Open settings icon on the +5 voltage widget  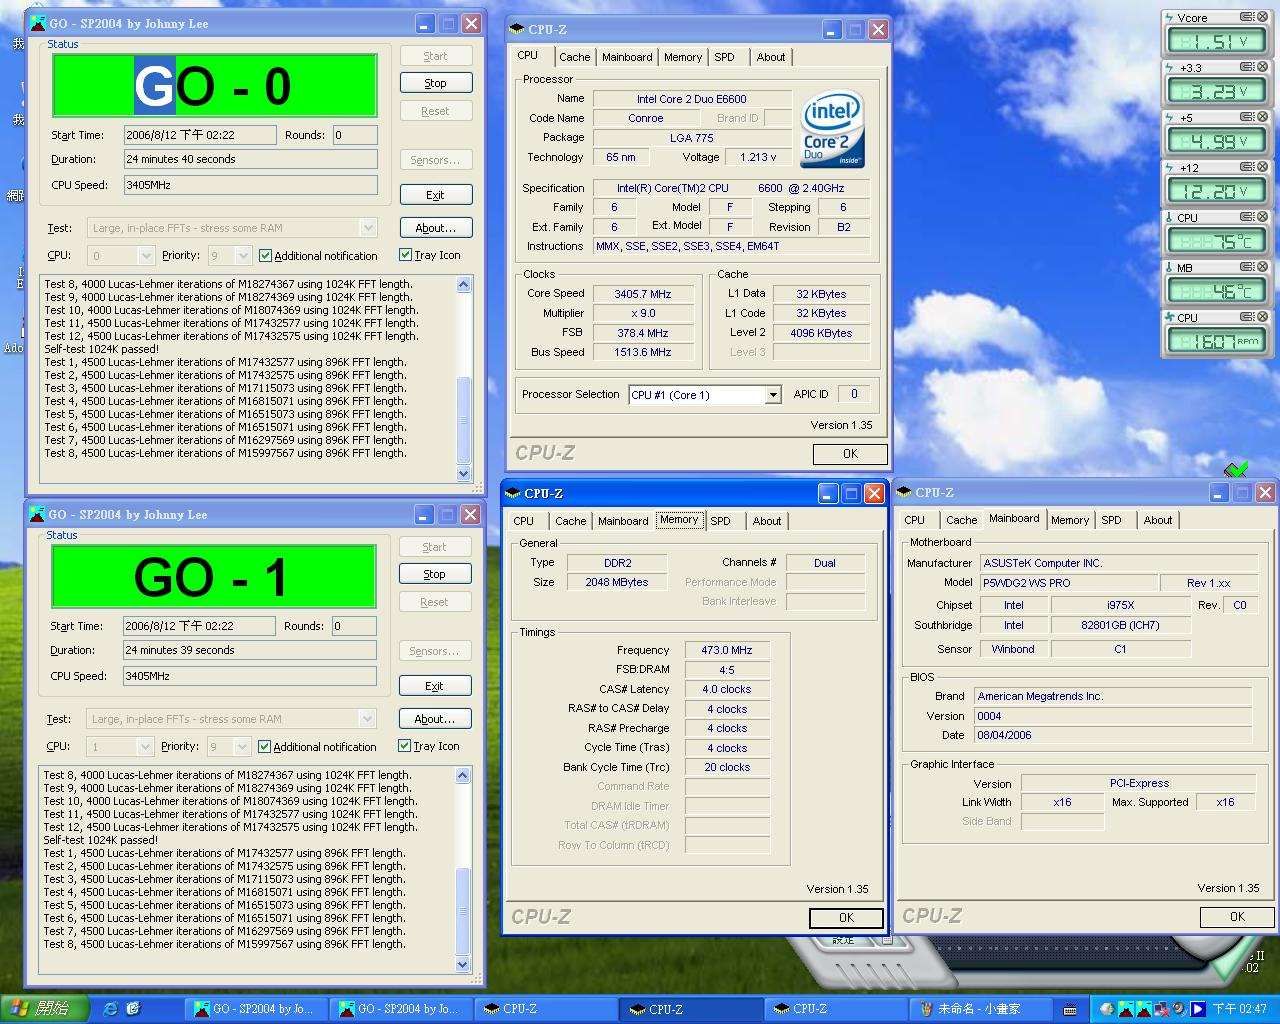(x=1247, y=117)
